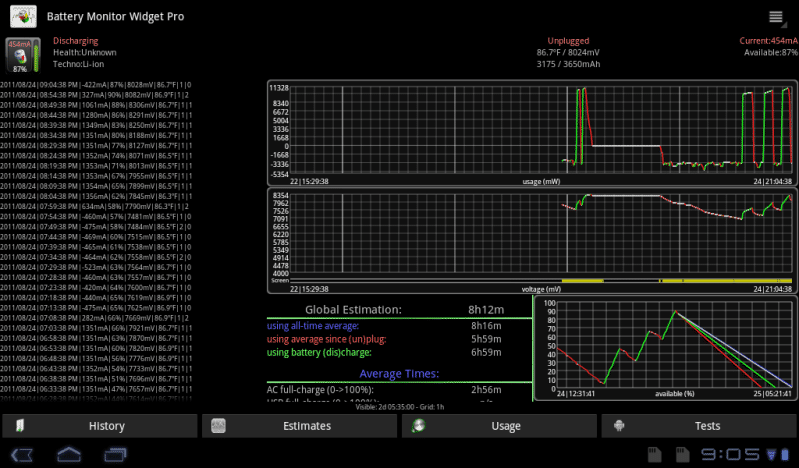Select history row 07:59:38 PM 634mA
Screen dimensions: 799x468
pyautogui.click(x=95, y=206)
